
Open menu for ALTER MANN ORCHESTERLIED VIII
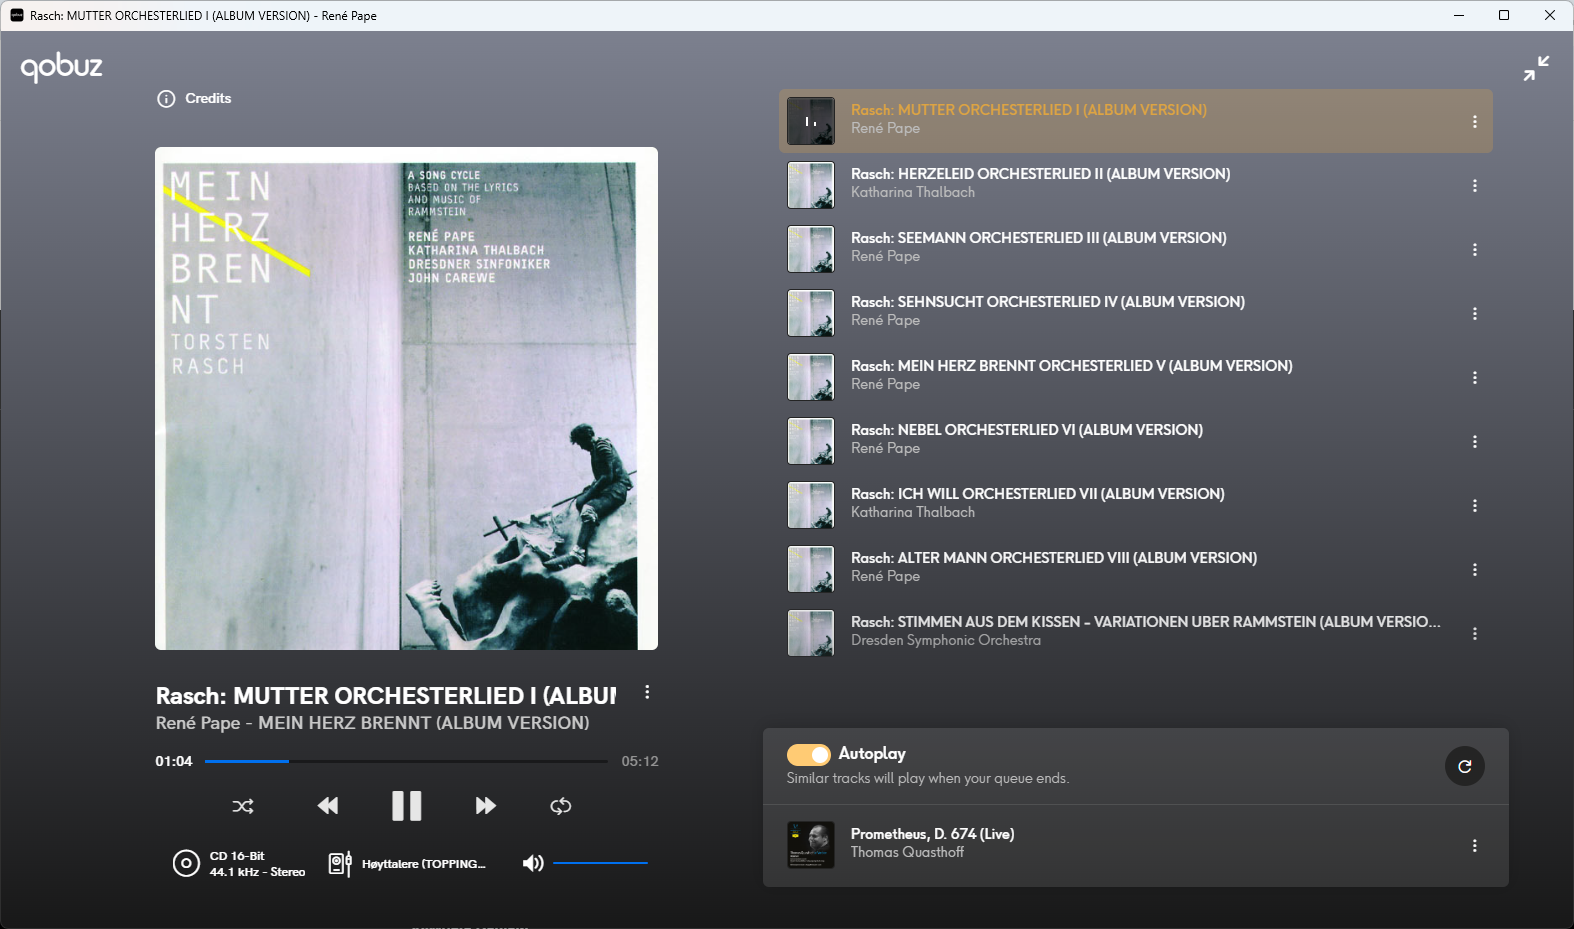[x=1474, y=570]
